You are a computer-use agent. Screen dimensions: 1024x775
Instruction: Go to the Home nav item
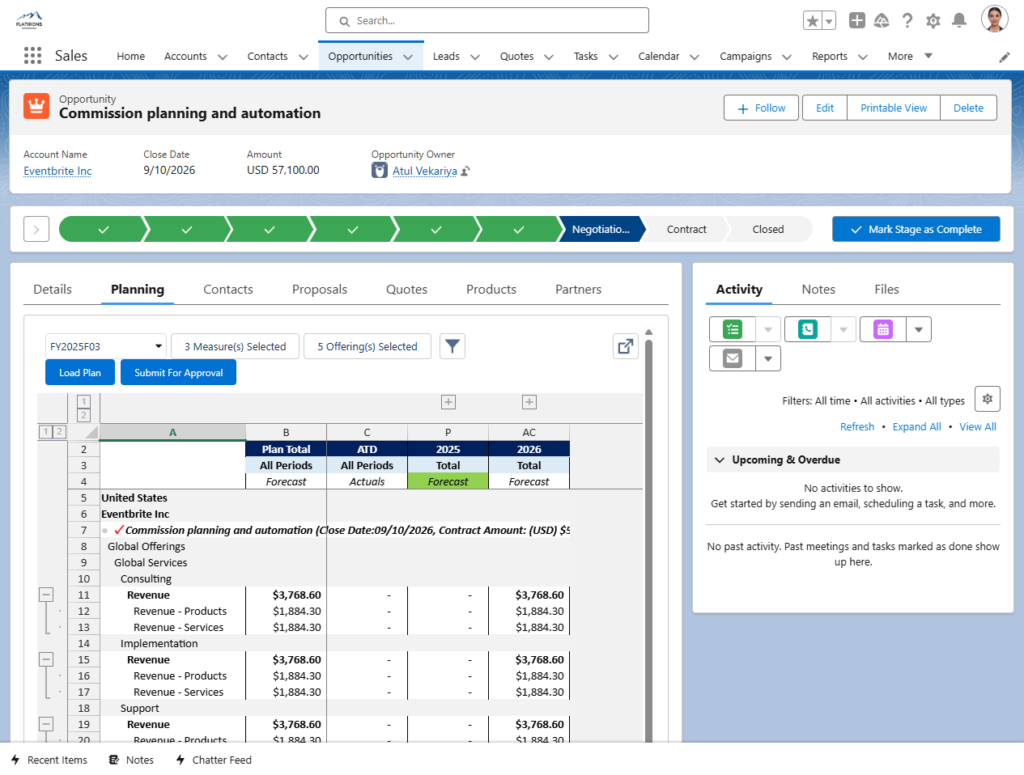coord(131,56)
